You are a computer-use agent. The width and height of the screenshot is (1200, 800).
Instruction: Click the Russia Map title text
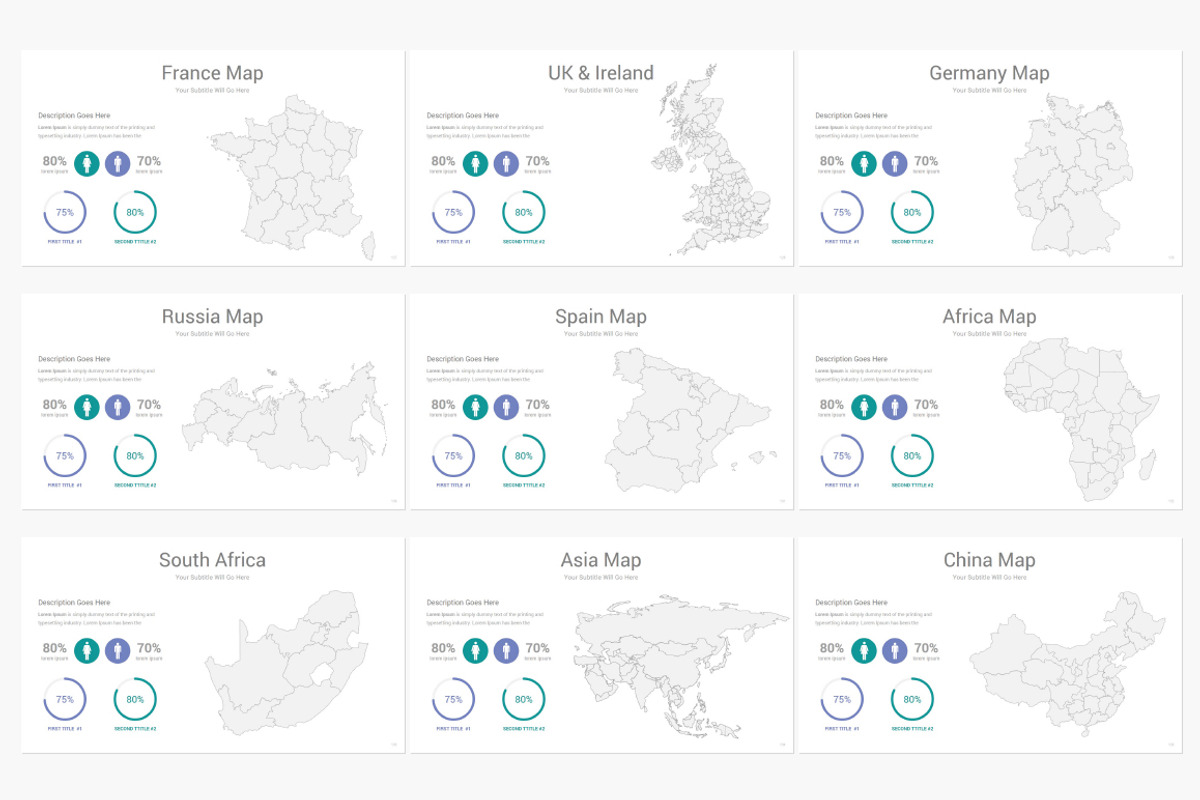pyautogui.click(x=212, y=317)
